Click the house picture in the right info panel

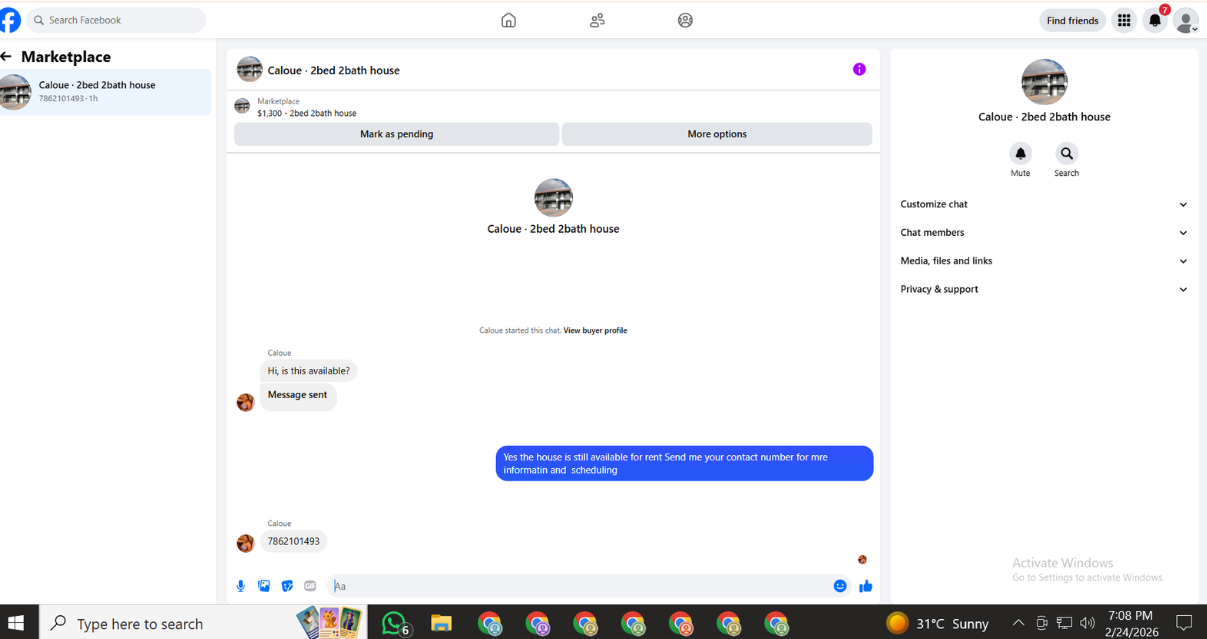point(1044,82)
